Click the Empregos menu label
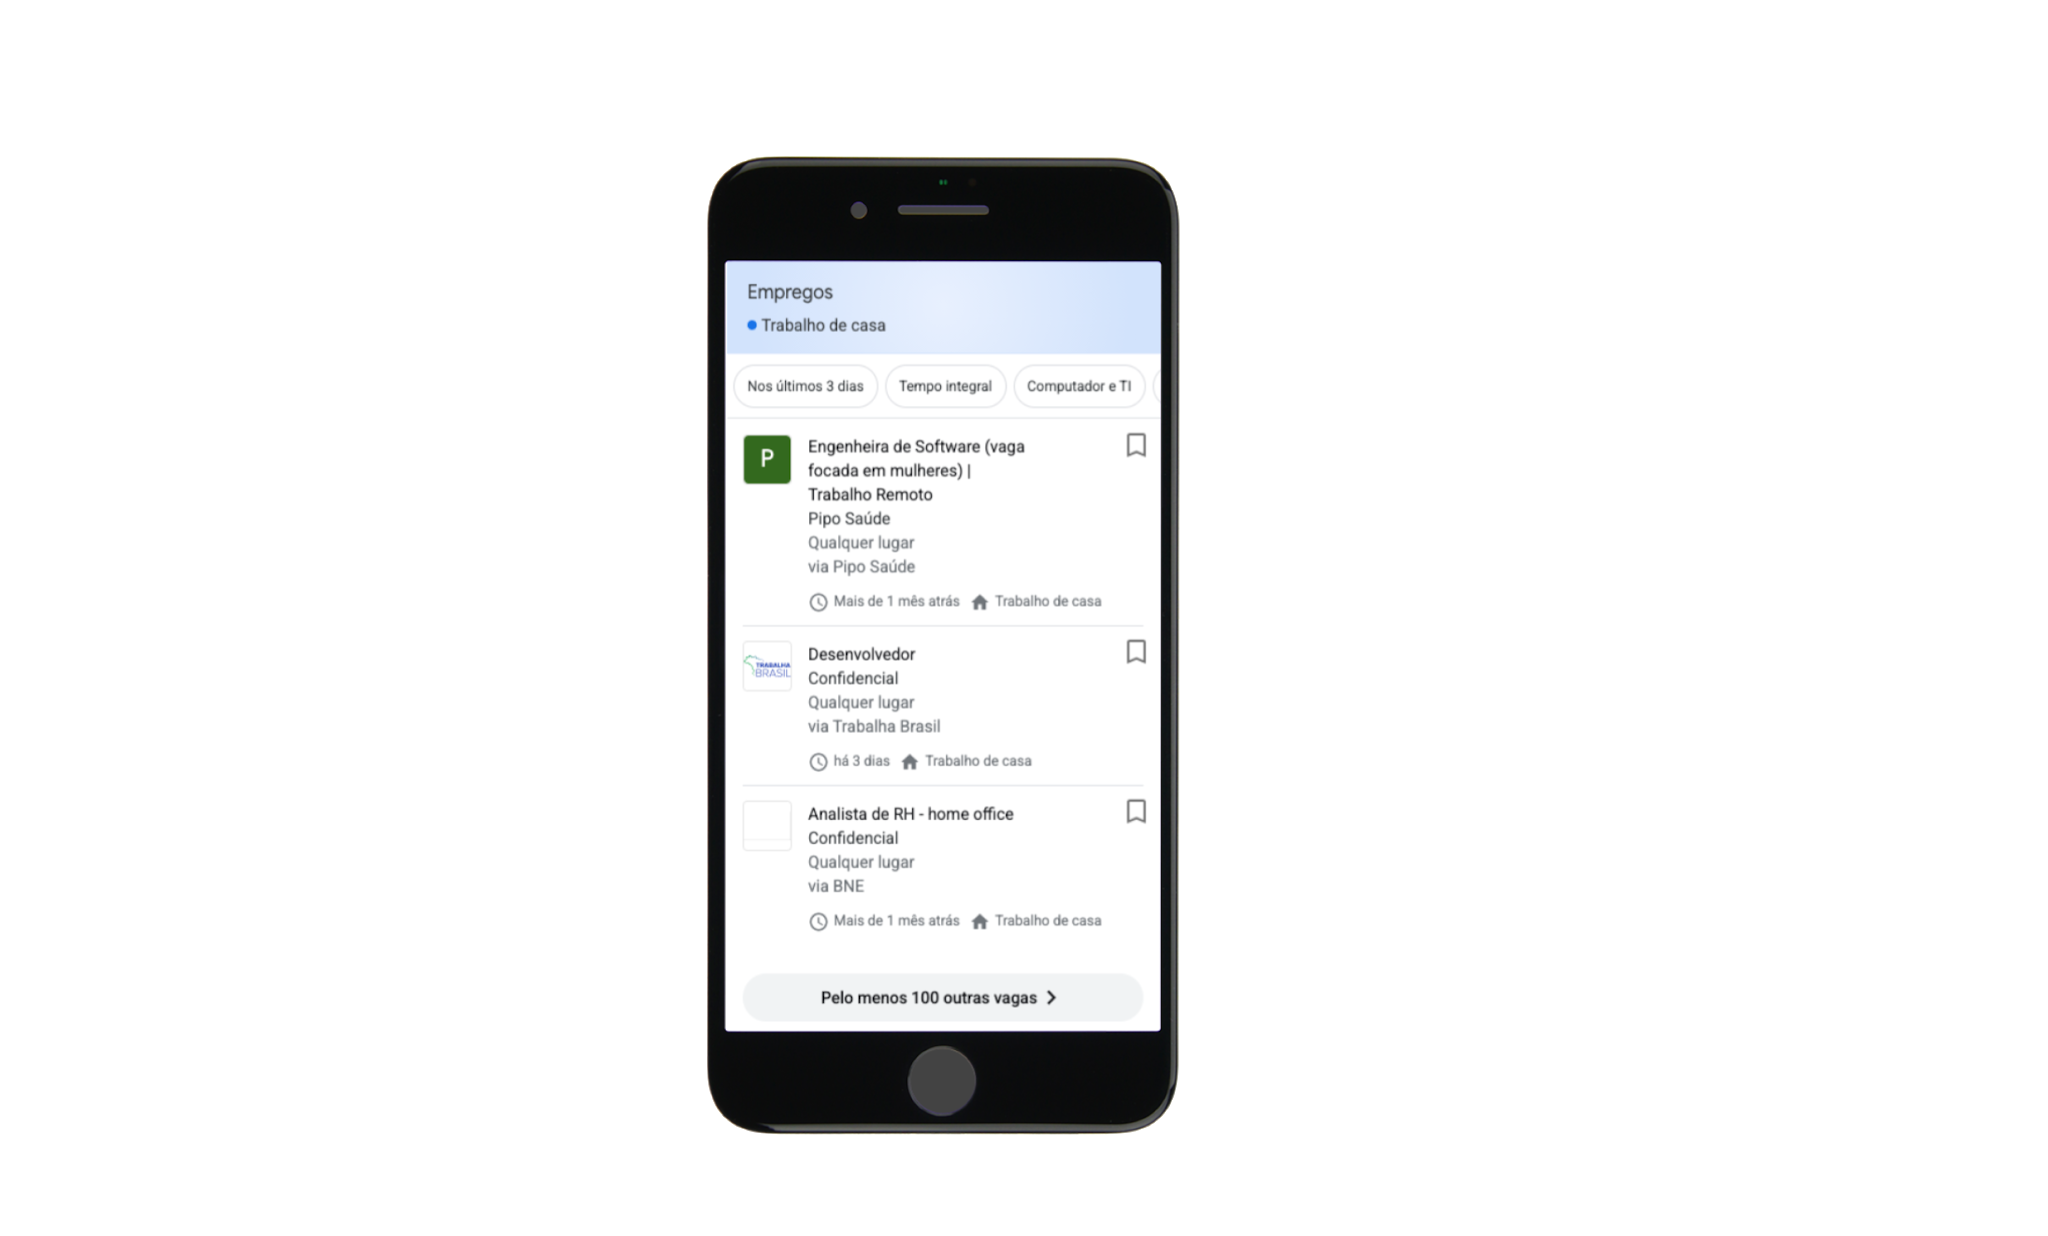2048x1236 pixels. (x=788, y=291)
